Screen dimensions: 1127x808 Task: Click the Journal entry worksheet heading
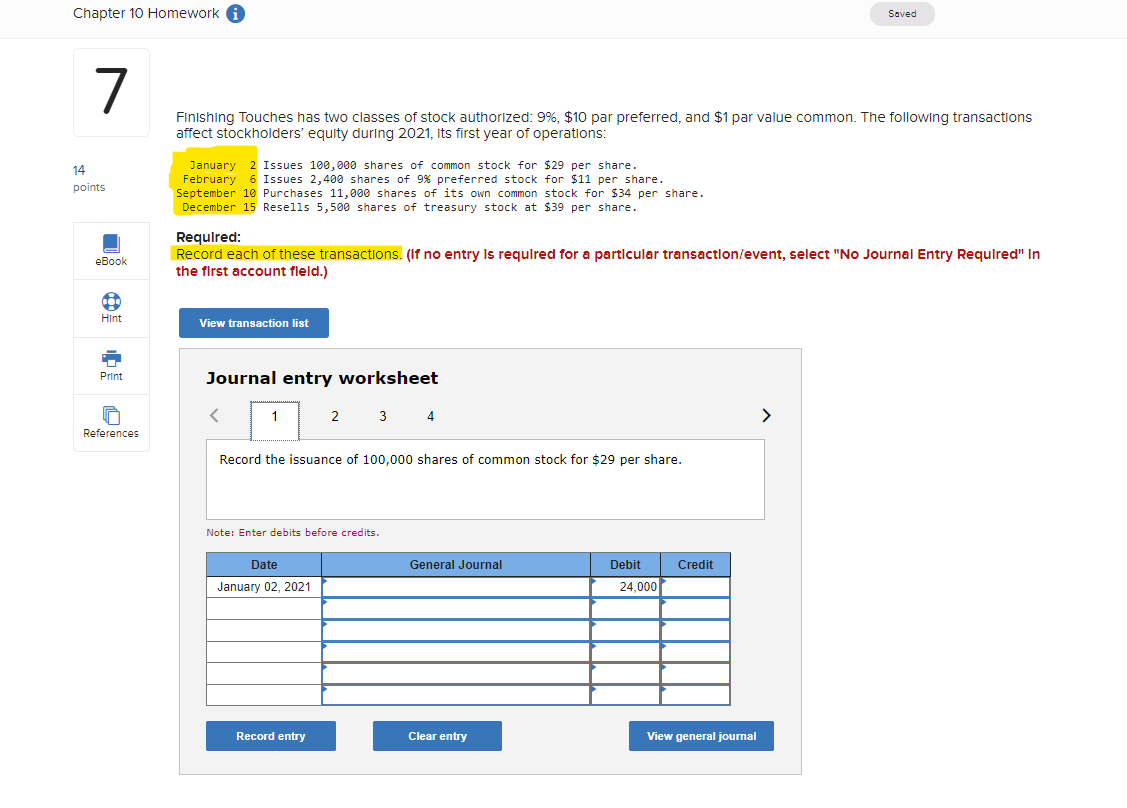point(322,378)
